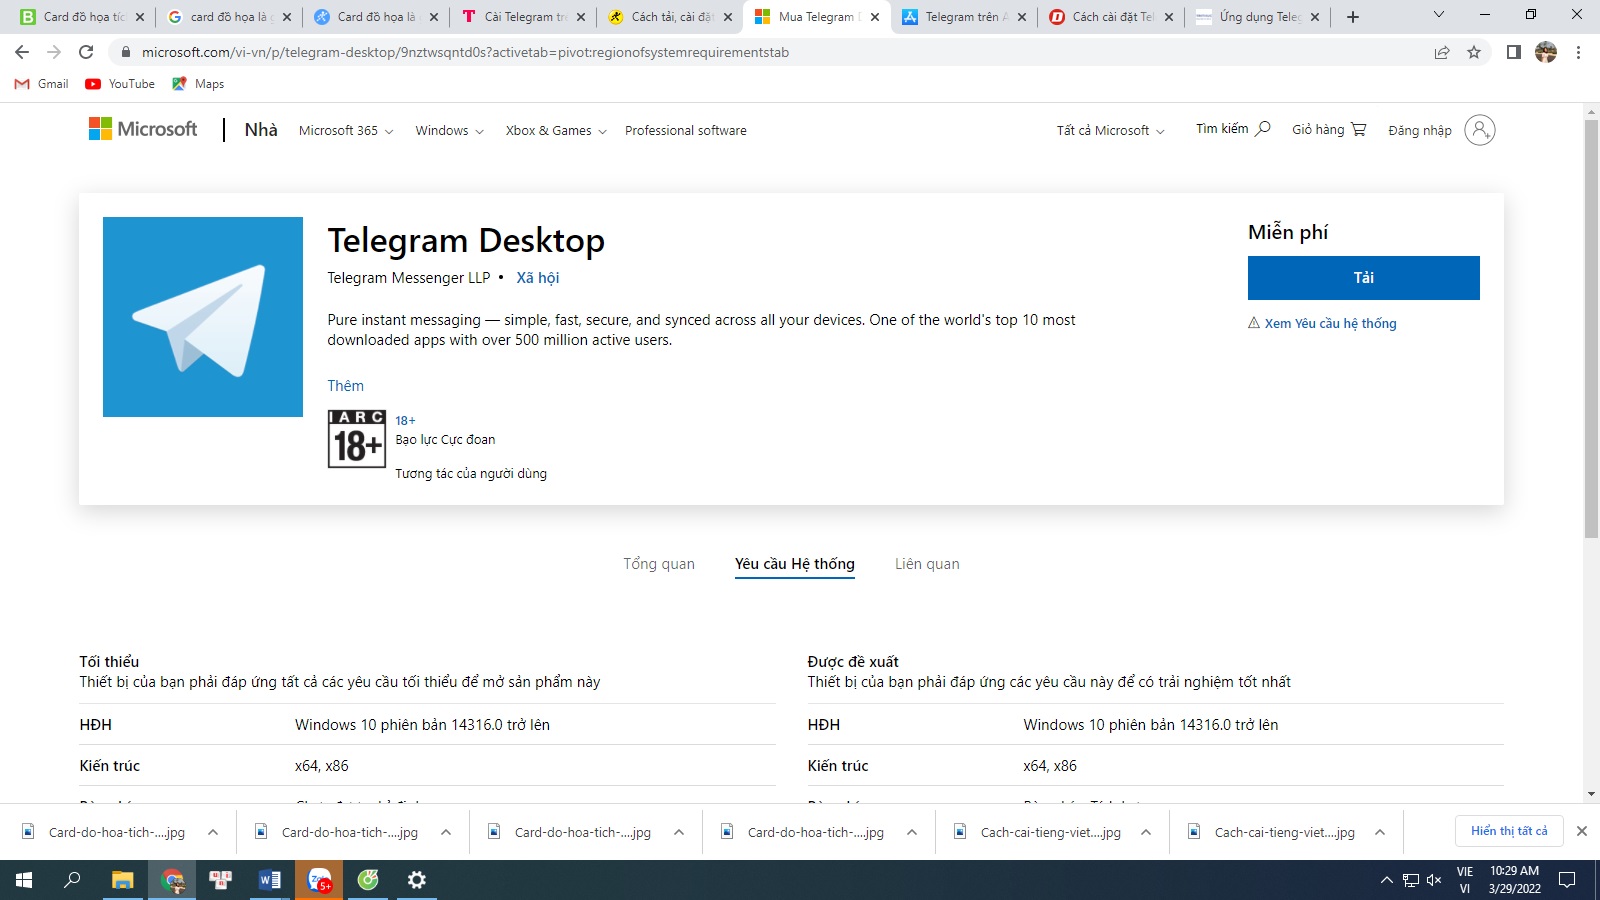Open Windows Start menu
This screenshot has width=1600, height=900.
tap(24, 880)
